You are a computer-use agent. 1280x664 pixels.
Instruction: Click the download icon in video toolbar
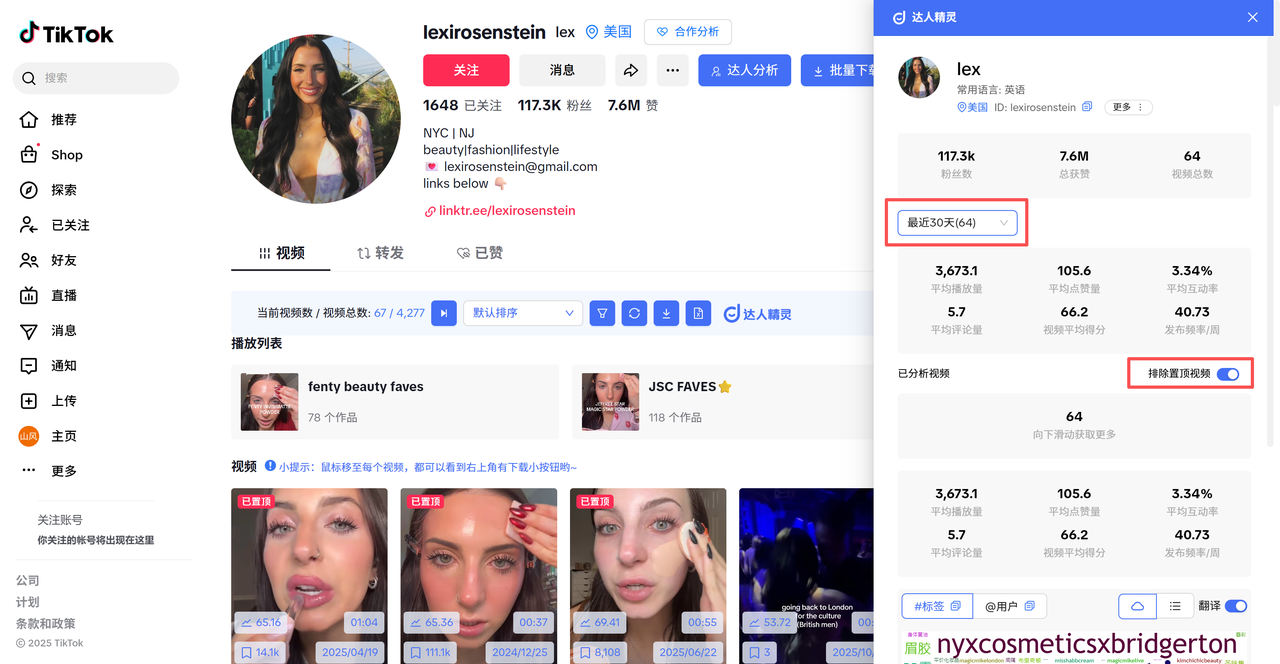tap(666, 313)
